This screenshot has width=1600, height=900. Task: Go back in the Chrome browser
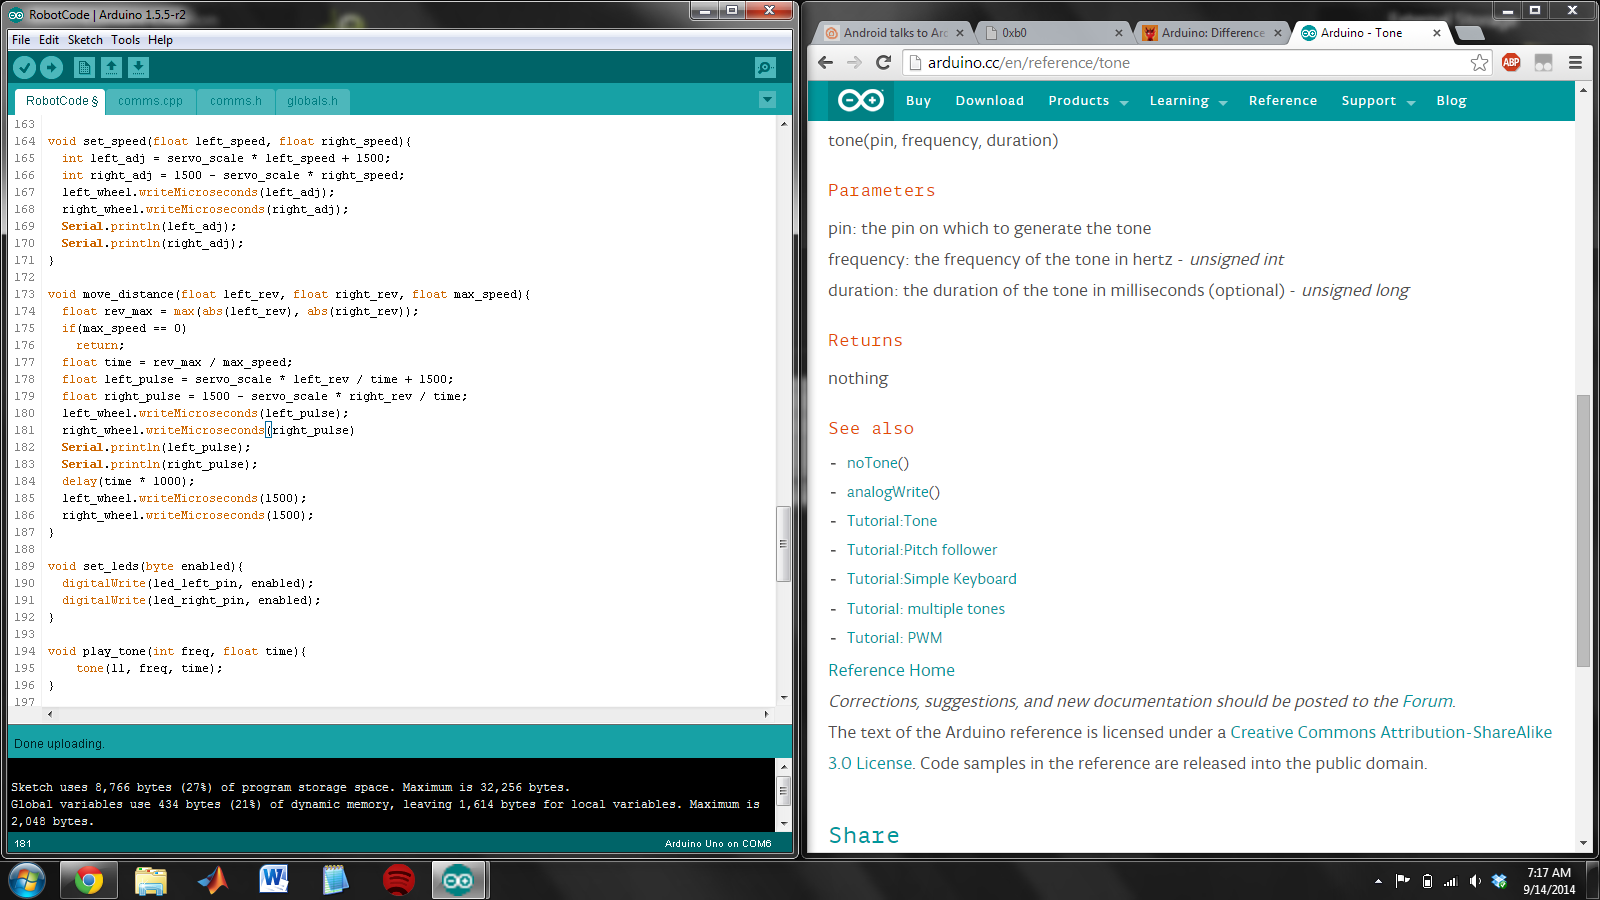(825, 62)
